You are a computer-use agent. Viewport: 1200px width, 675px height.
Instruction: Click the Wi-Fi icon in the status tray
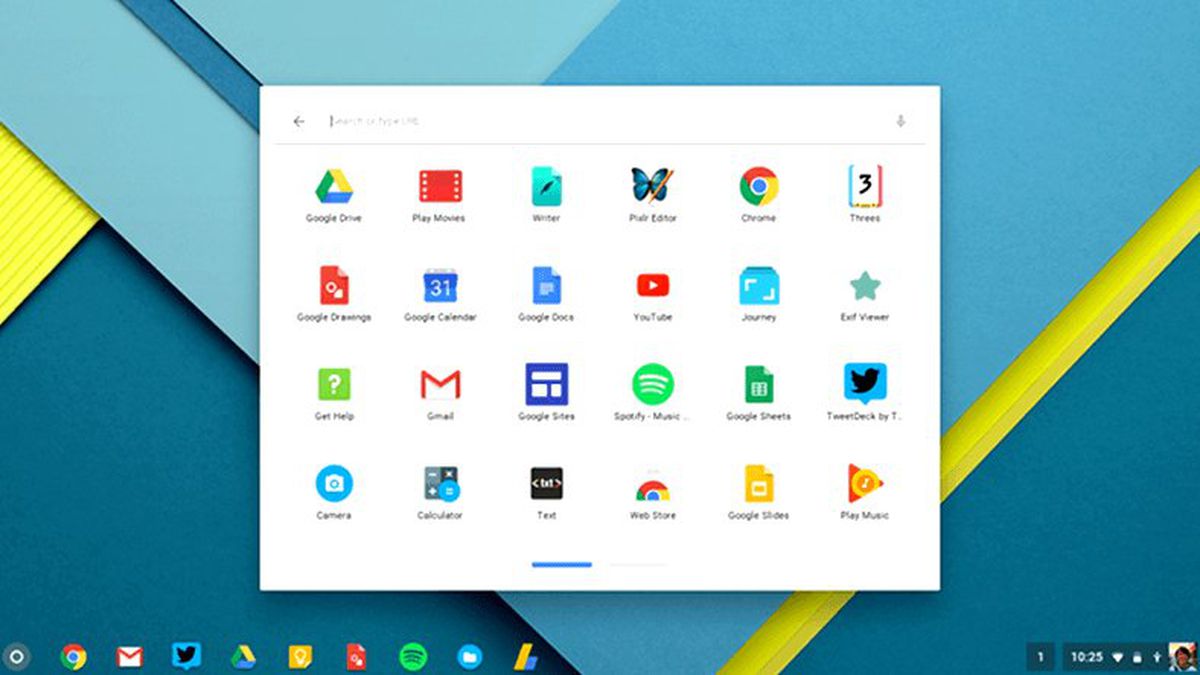coord(1118,657)
